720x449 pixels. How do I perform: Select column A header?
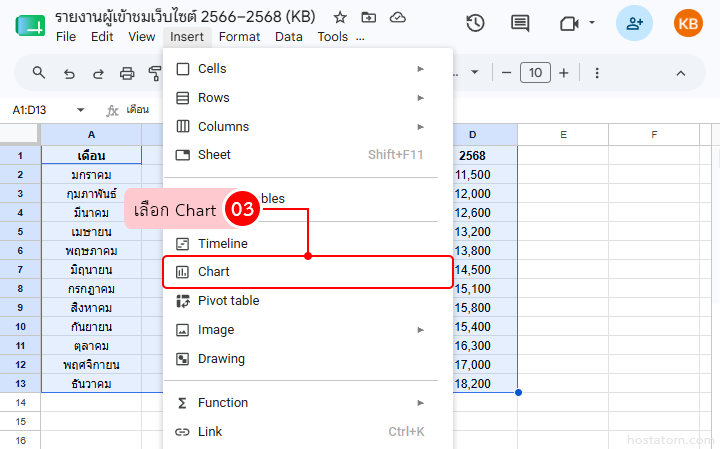coord(91,135)
